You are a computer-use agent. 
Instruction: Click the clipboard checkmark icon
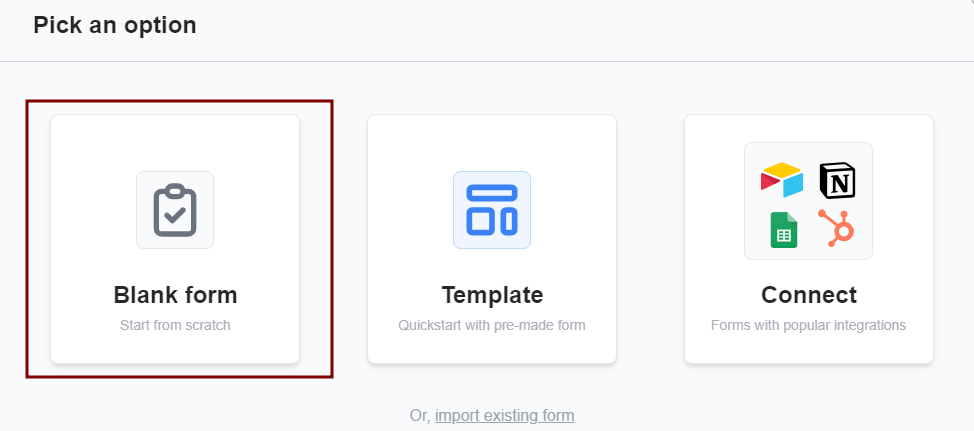[175, 210]
